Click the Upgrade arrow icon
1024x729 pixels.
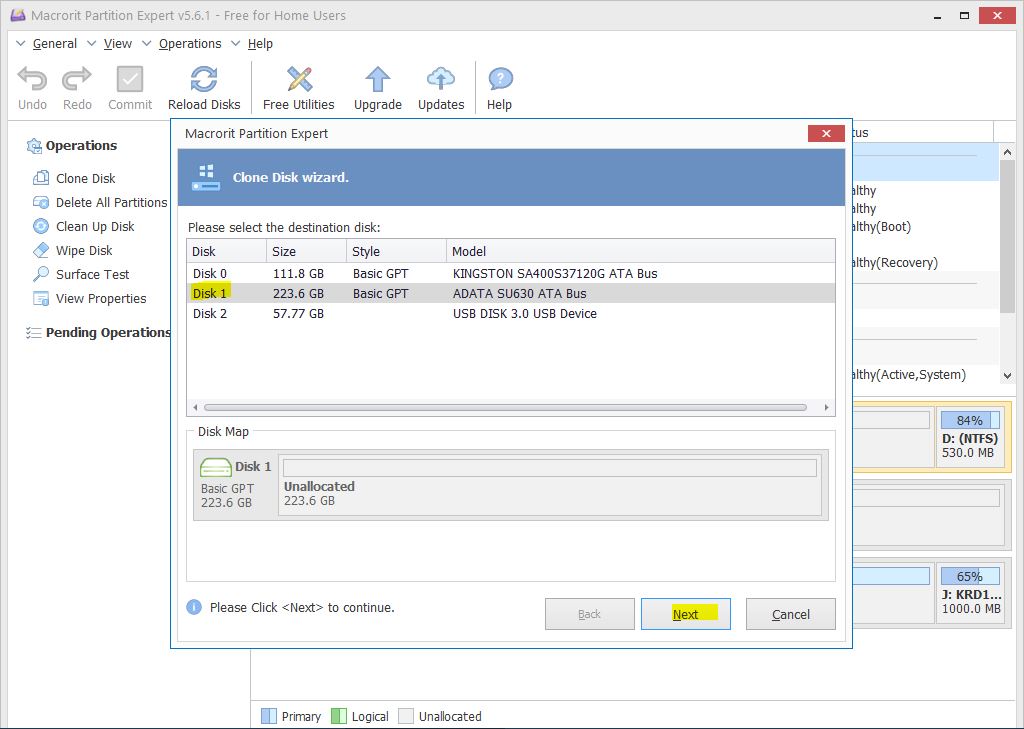click(377, 81)
